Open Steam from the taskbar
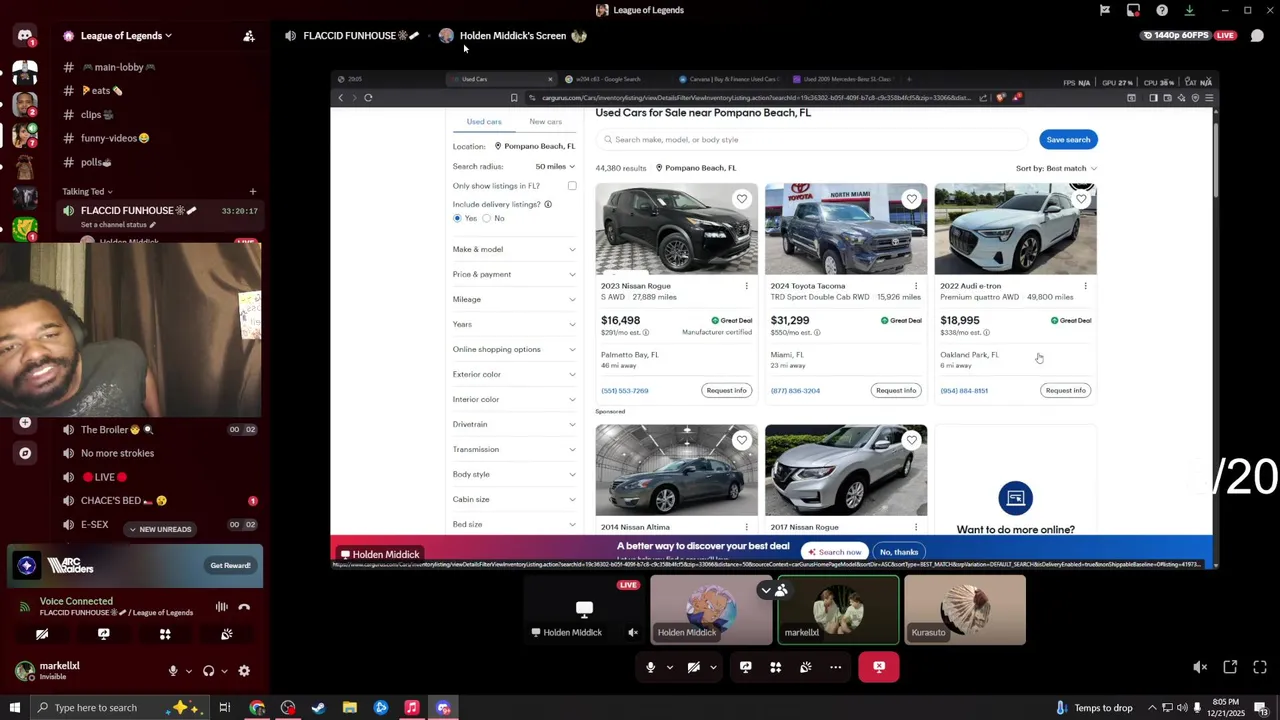Image resolution: width=1280 pixels, height=720 pixels. click(319, 708)
